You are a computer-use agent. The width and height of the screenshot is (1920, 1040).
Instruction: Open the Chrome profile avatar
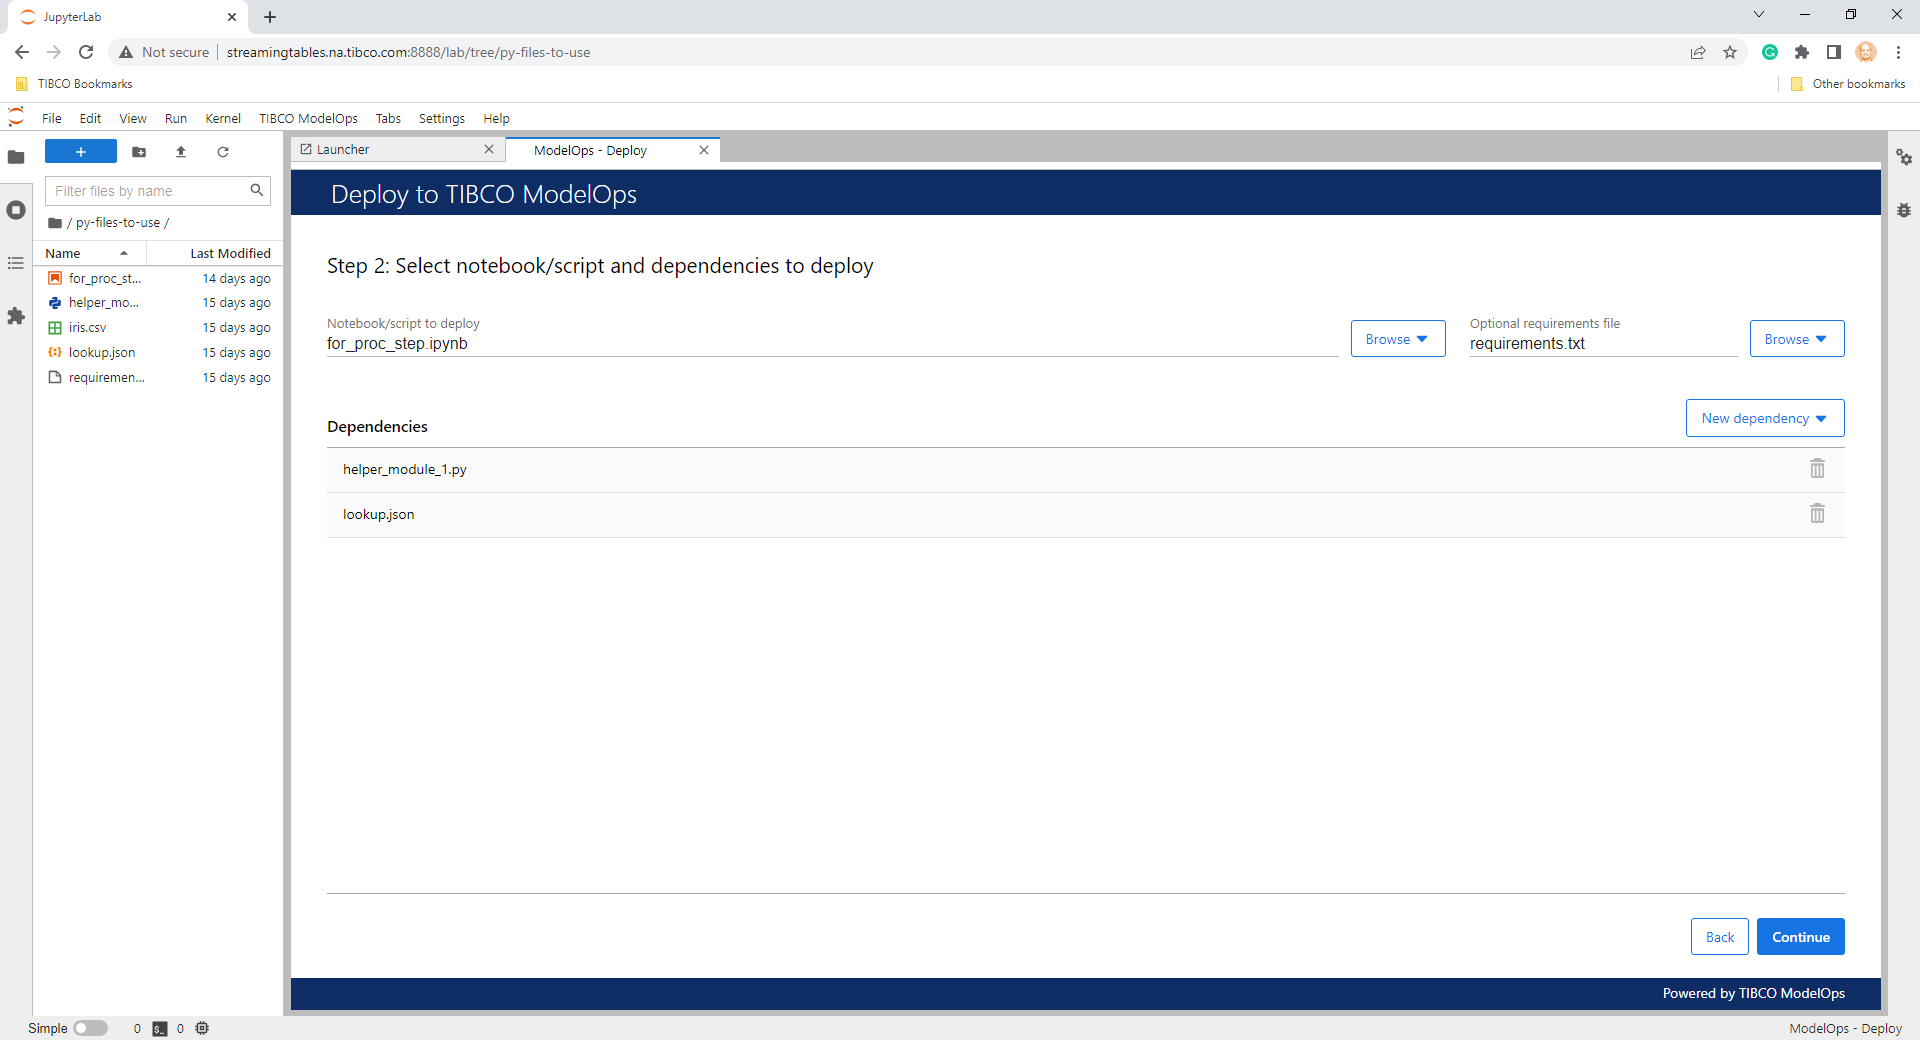pos(1866,52)
